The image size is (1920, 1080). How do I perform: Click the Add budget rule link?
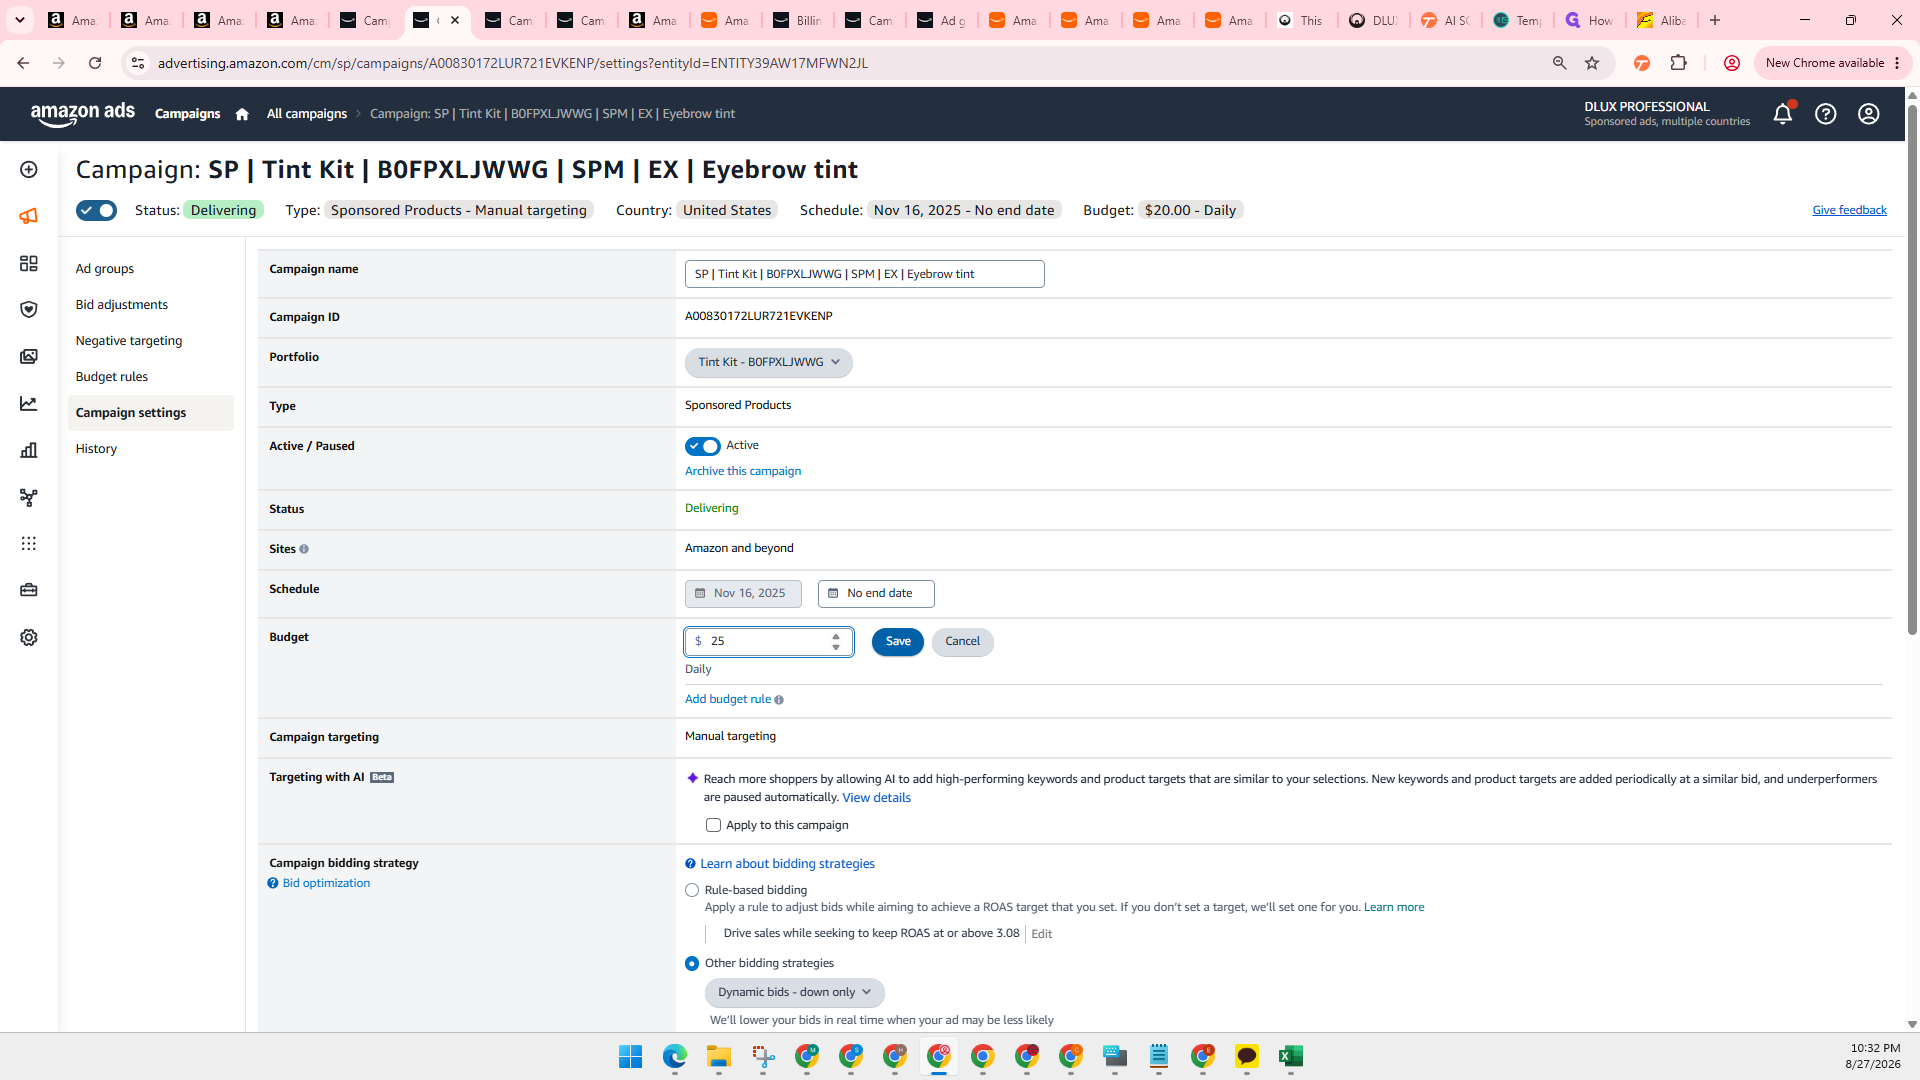pyautogui.click(x=728, y=700)
